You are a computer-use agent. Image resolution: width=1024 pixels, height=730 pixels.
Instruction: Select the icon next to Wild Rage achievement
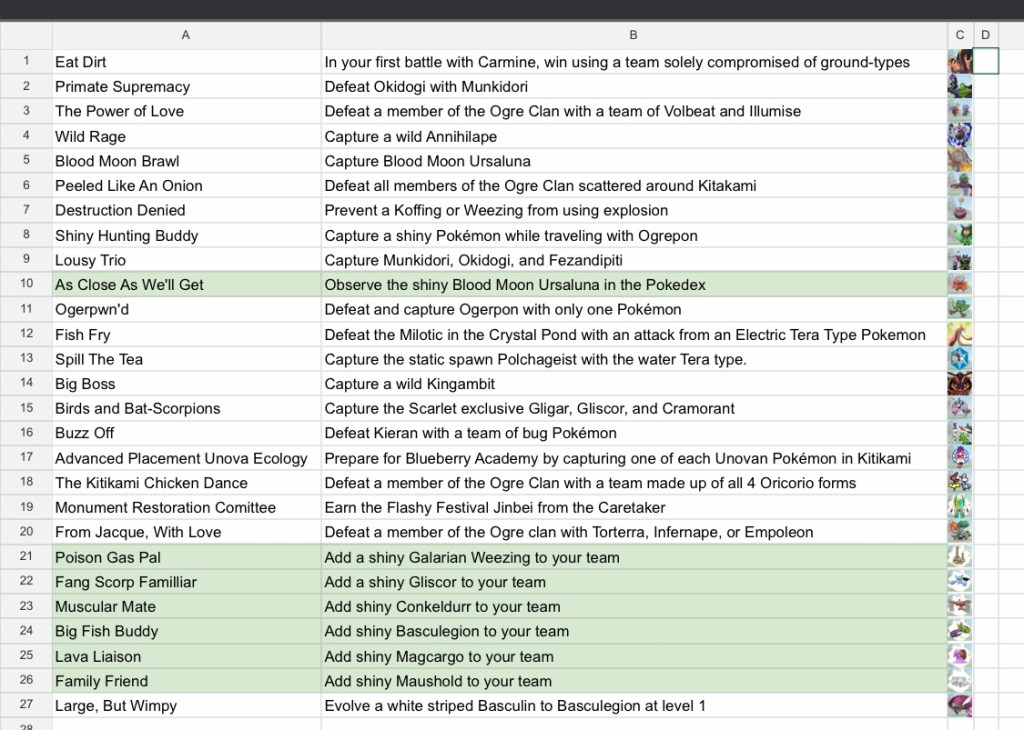(960, 136)
